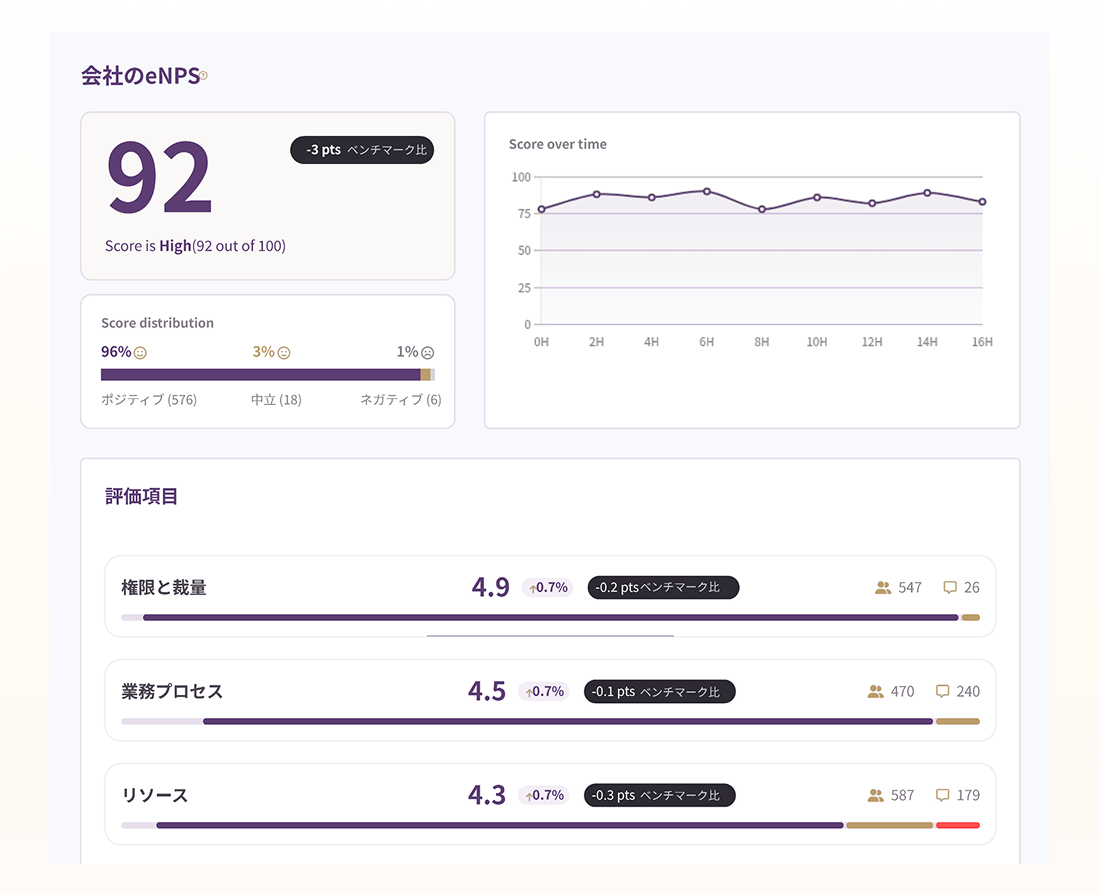Image resolution: width=1100 pixels, height=894 pixels.
Task: Click the respondents icon in リソース row
Action: (x=876, y=795)
